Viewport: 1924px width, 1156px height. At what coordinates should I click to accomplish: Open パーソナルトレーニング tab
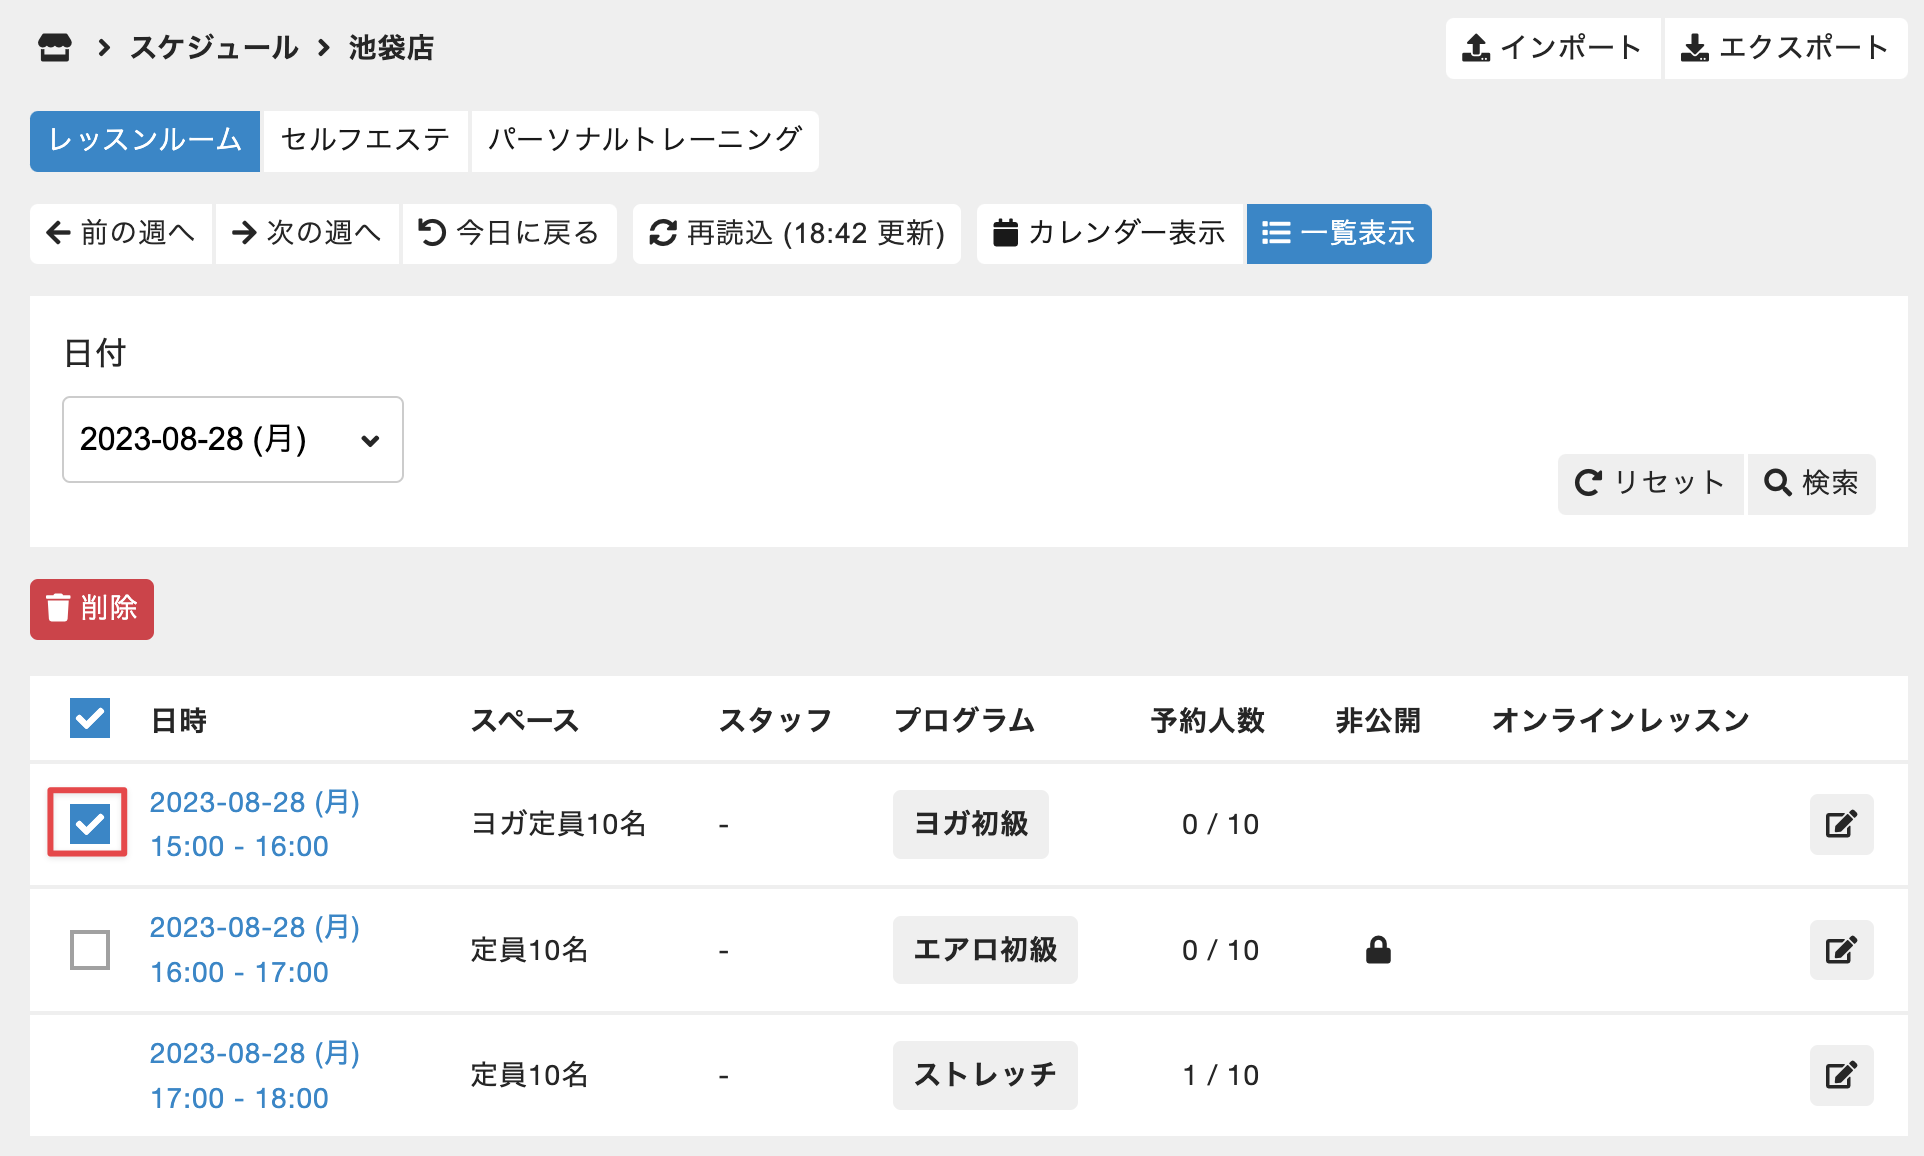[x=645, y=140]
